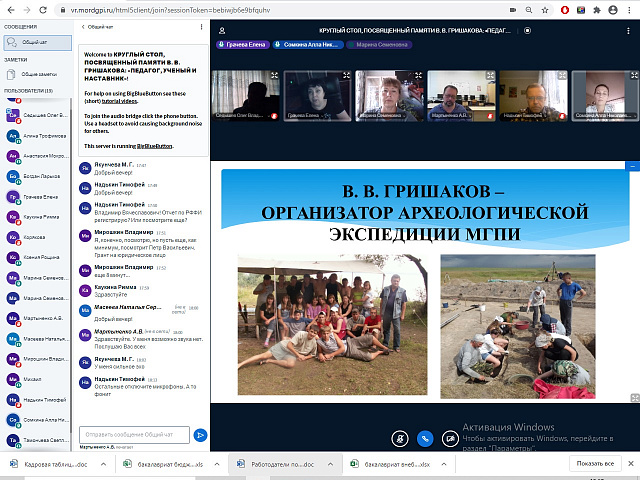Open Мартыненко А.В. webcam name dropdown

[x=451, y=116]
